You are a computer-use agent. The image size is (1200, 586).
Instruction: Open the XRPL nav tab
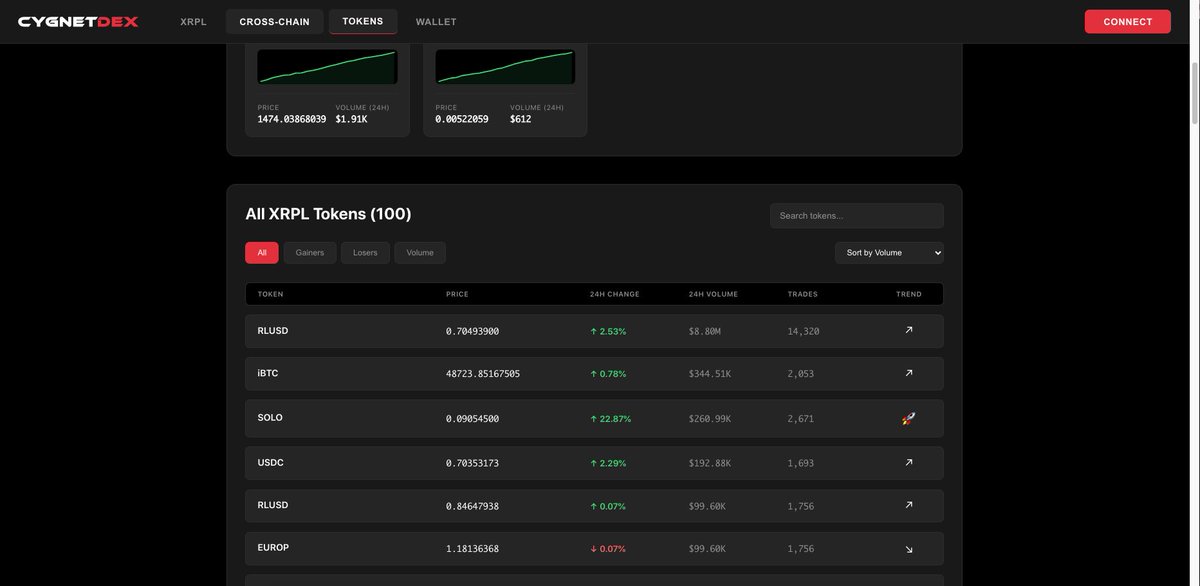point(193,22)
